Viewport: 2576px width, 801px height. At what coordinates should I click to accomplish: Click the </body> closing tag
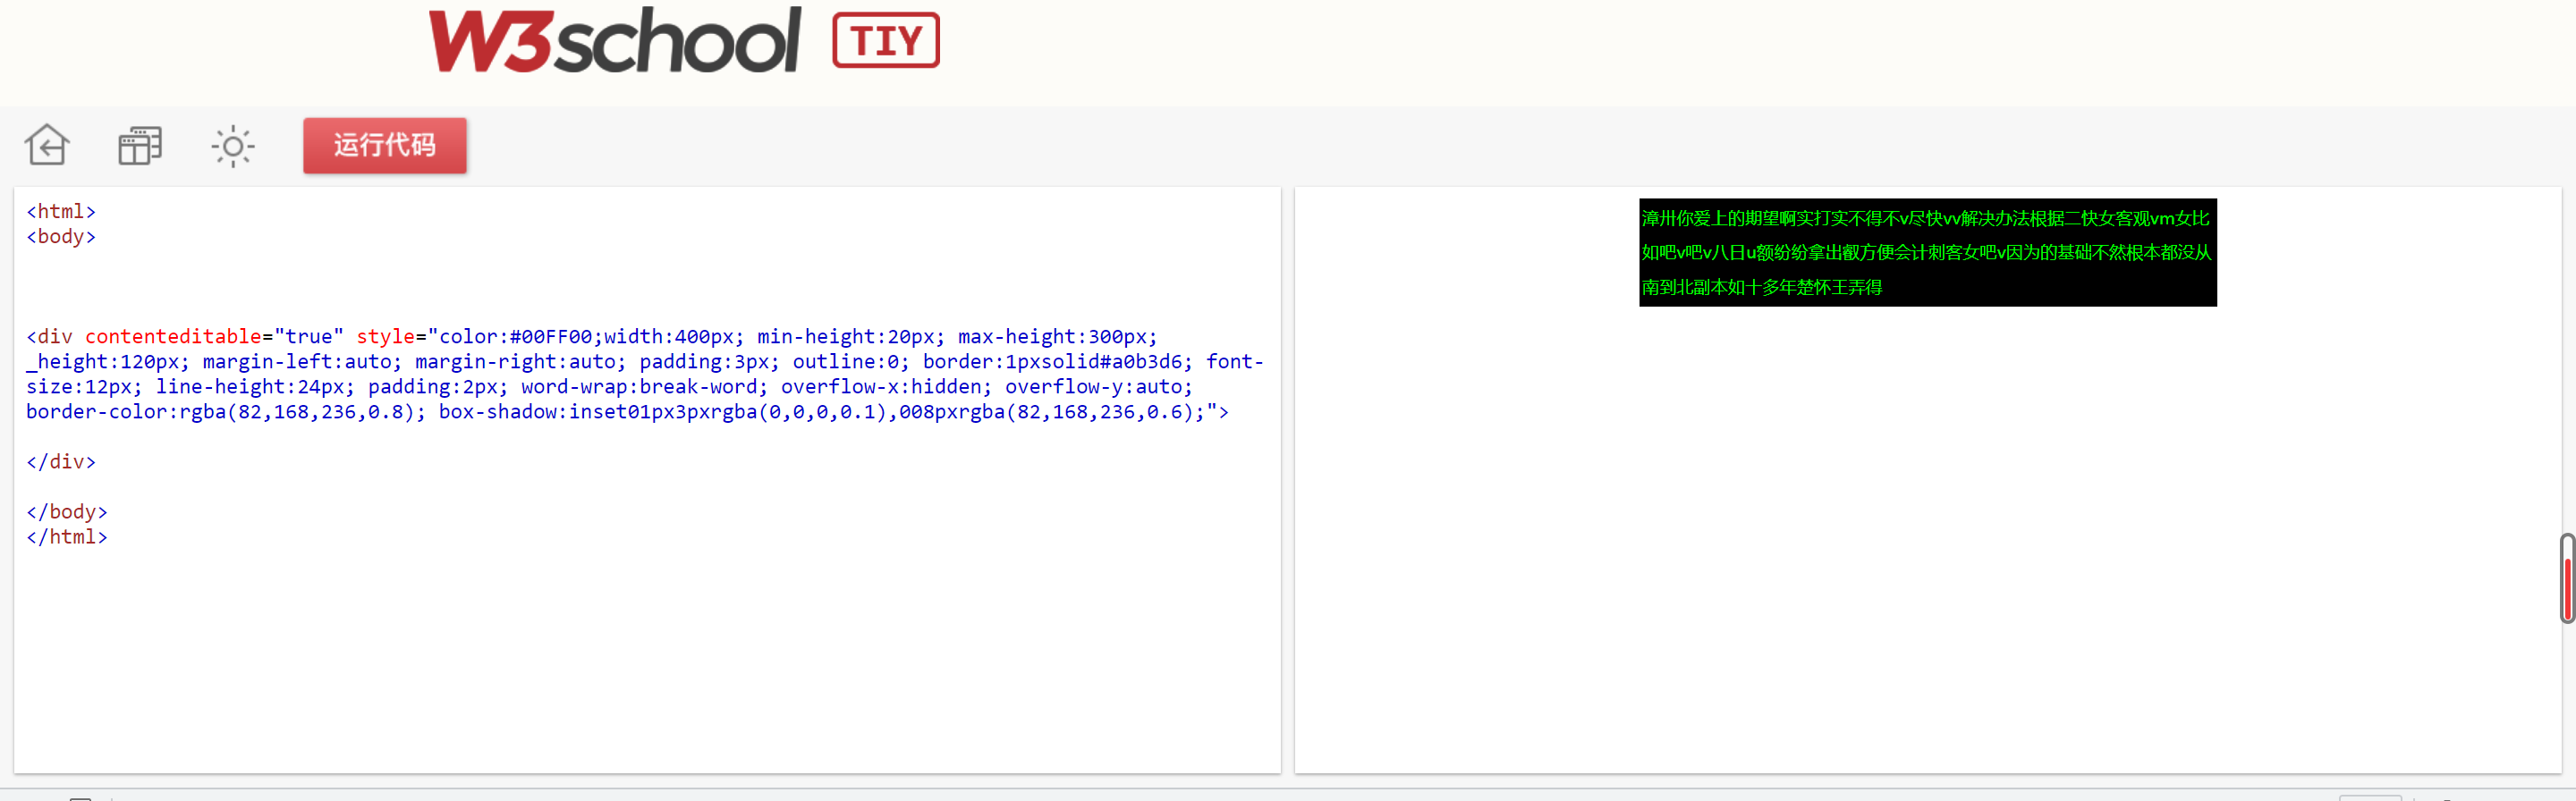pyautogui.click(x=67, y=511)
